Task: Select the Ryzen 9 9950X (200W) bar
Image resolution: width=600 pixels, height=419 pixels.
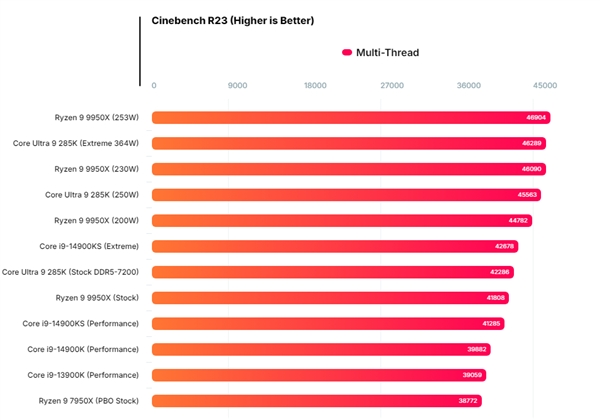Action: [x=342, y=220]
